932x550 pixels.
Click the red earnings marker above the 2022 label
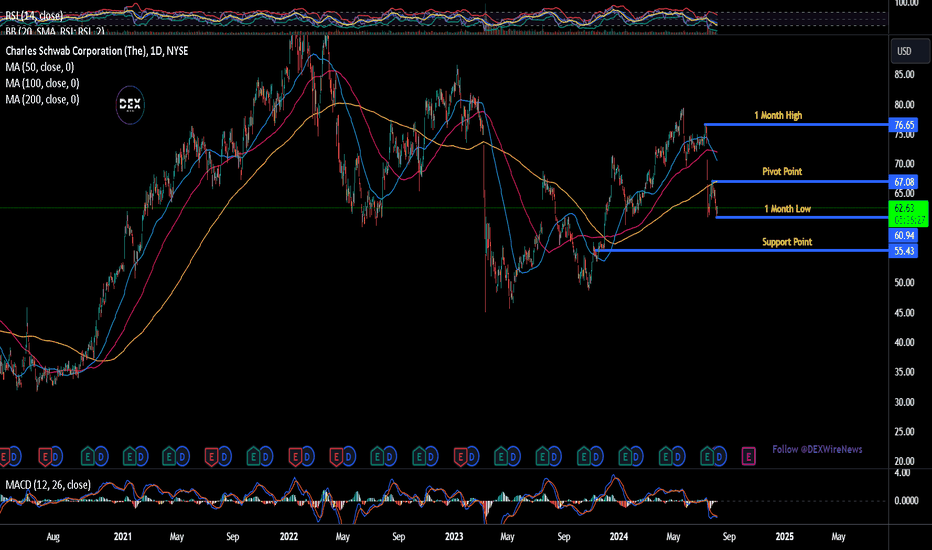tap(294, 457)
